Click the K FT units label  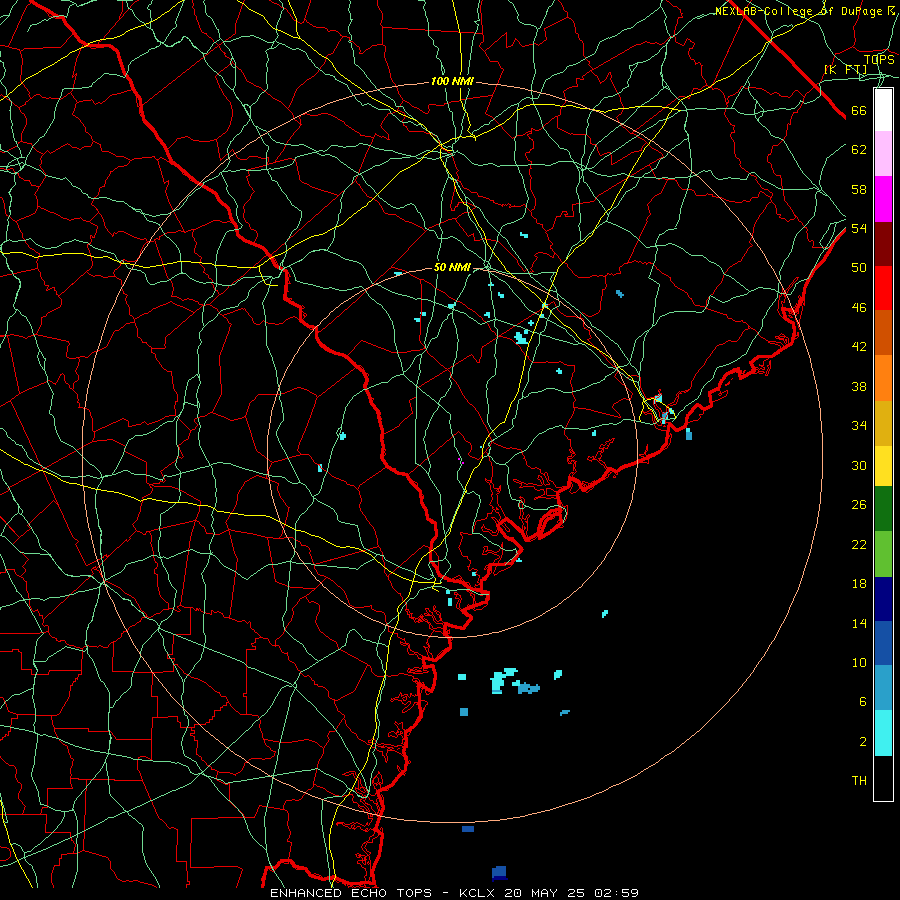(845, 70)
